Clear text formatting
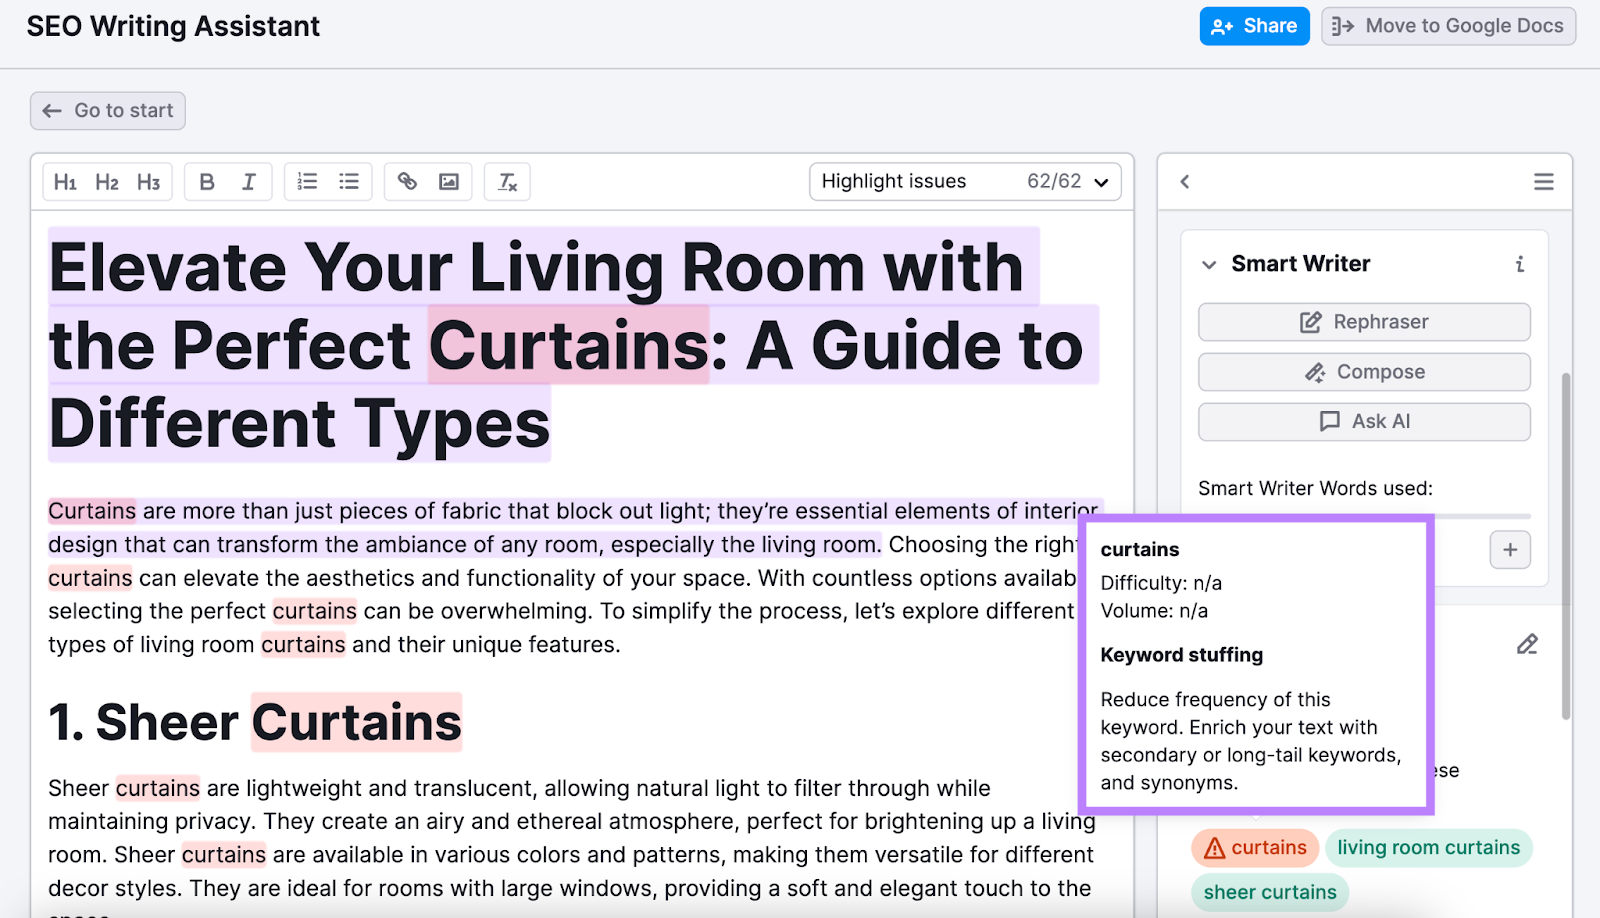The image size is (1600, 918). 507,181
